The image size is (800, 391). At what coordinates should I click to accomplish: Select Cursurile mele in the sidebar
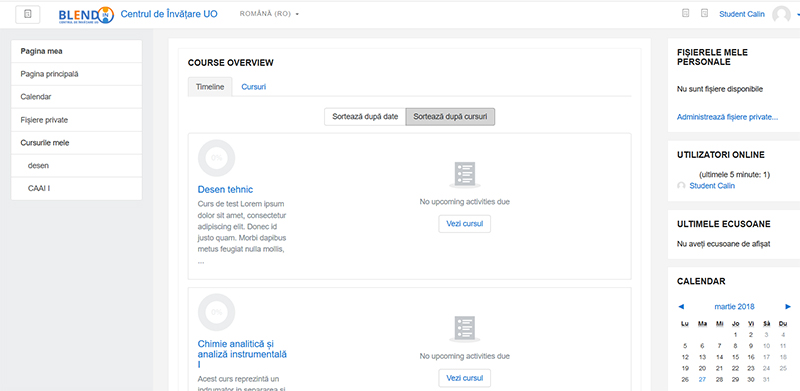77,143
